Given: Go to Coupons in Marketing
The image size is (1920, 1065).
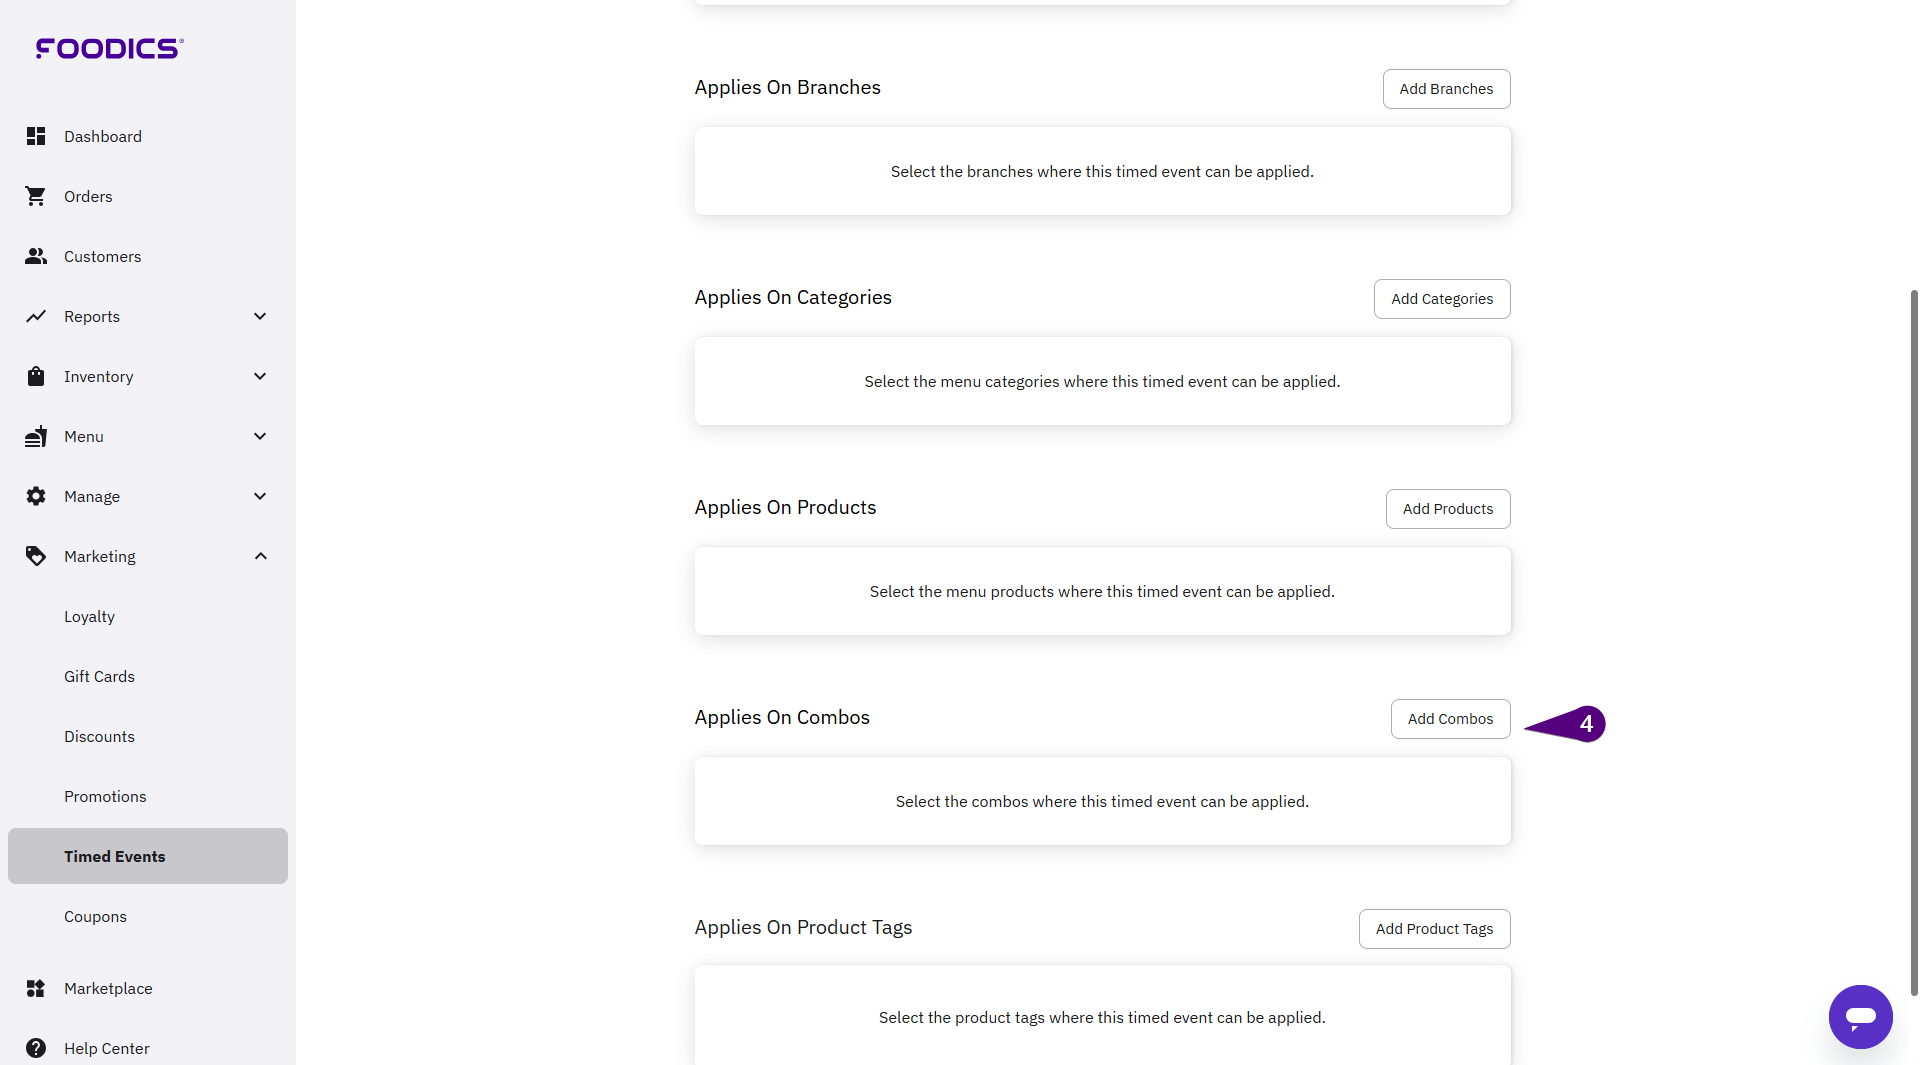Looking at the screenshot, I should tap(95, 916).
